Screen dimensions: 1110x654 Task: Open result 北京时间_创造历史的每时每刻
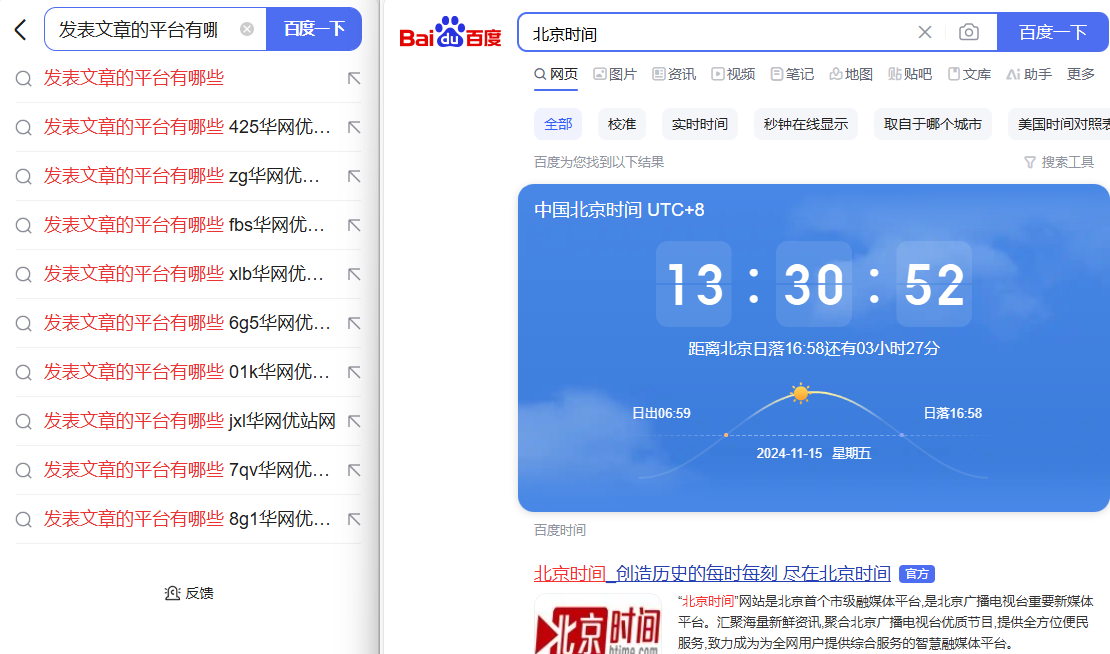[712, 573]
